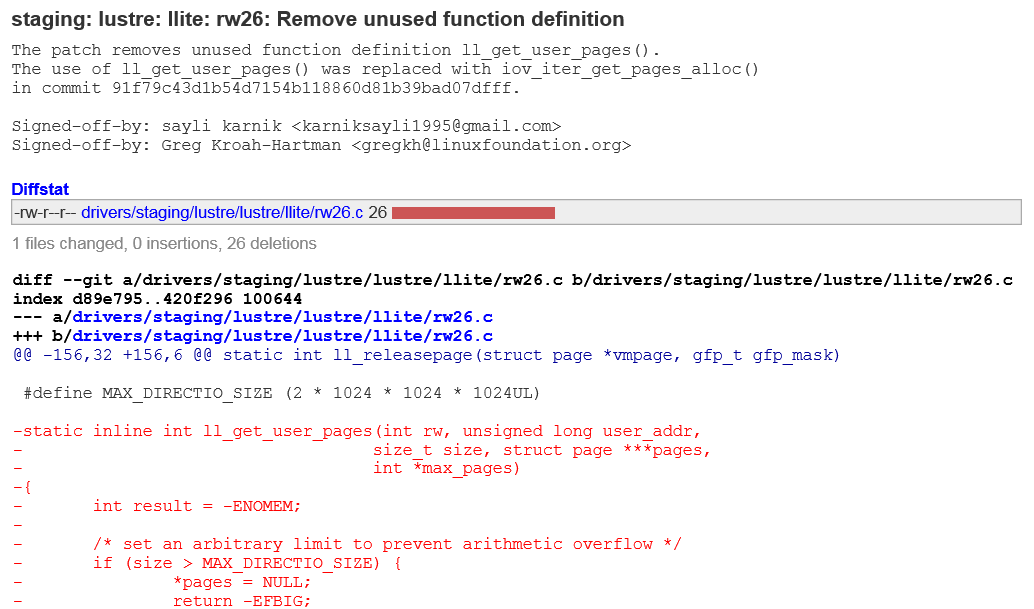The image size is (1034, 609).
Task: Open the Diffstat link
Action: 39,189
